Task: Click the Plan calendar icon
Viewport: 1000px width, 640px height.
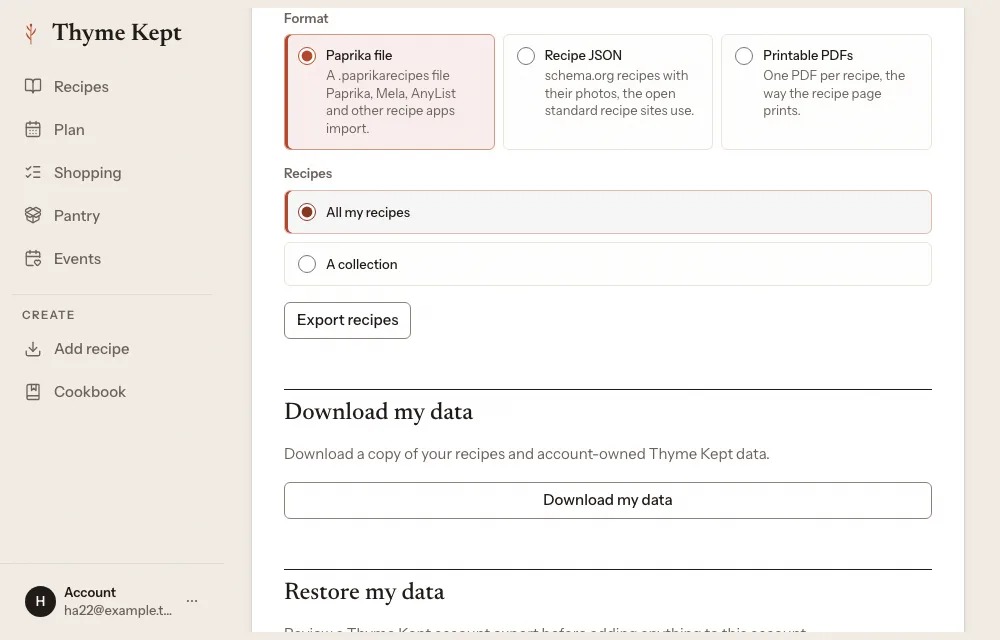Action: point(33,129)
